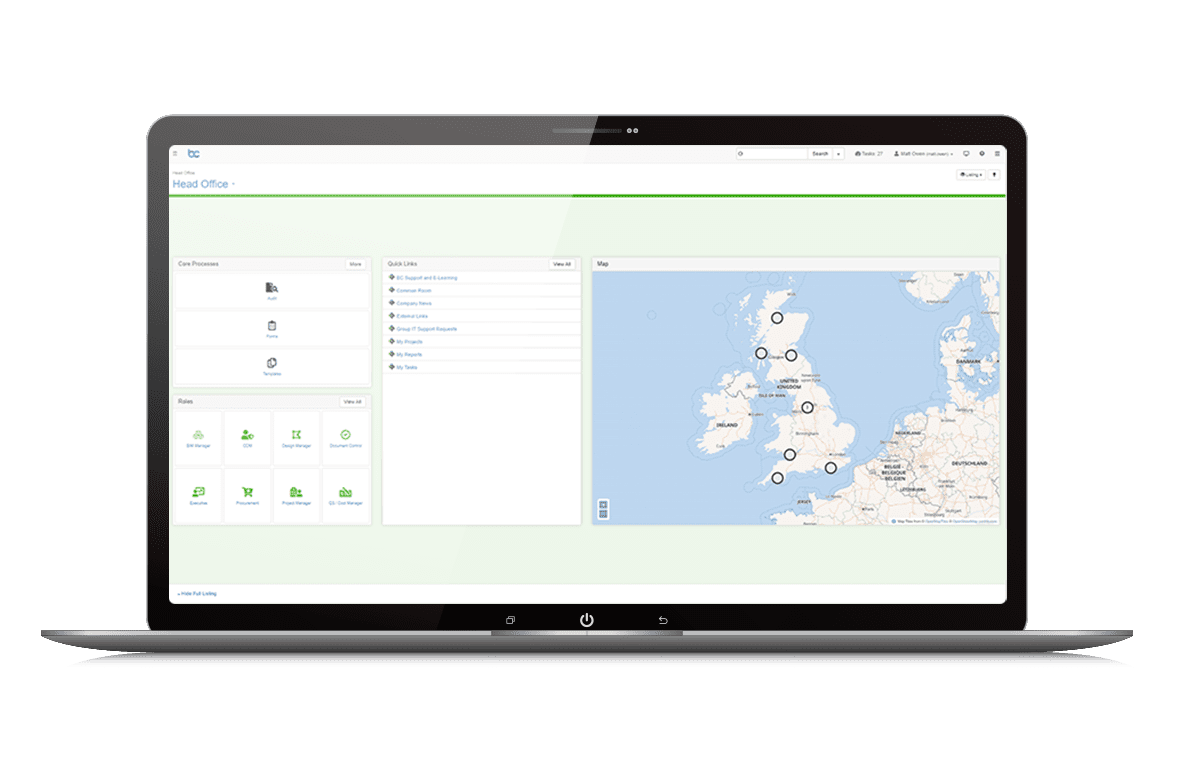Click the Head Office breadcrumb text

(181, 173)
